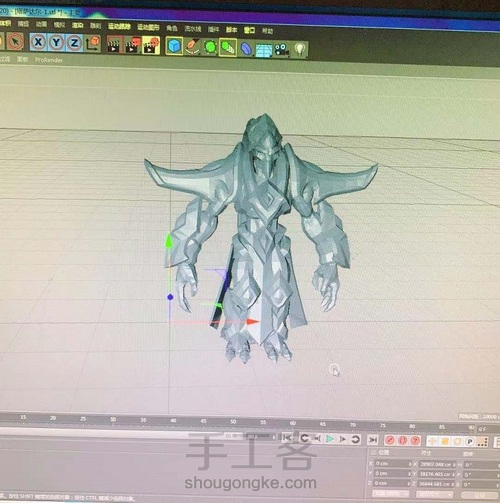
Task: Click the X position 0 cm field
Action: (x=393, y=464)
